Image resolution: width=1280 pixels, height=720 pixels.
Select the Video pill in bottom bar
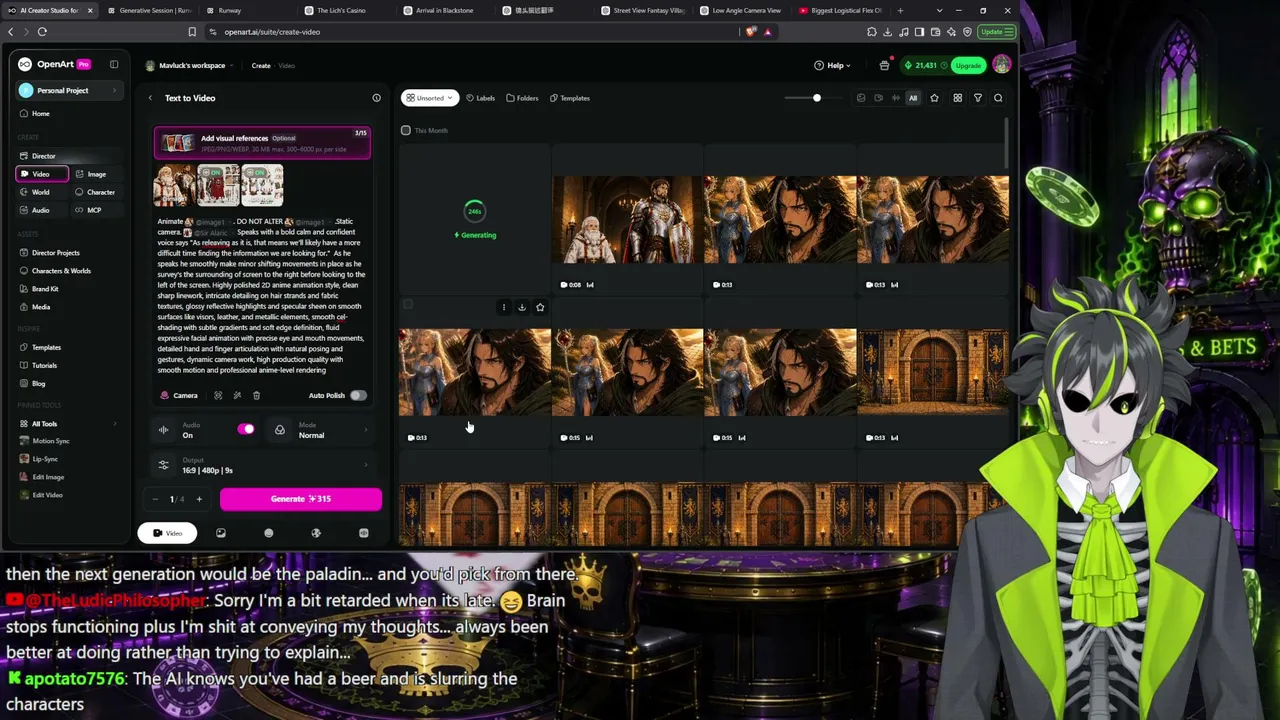(167, 533)
